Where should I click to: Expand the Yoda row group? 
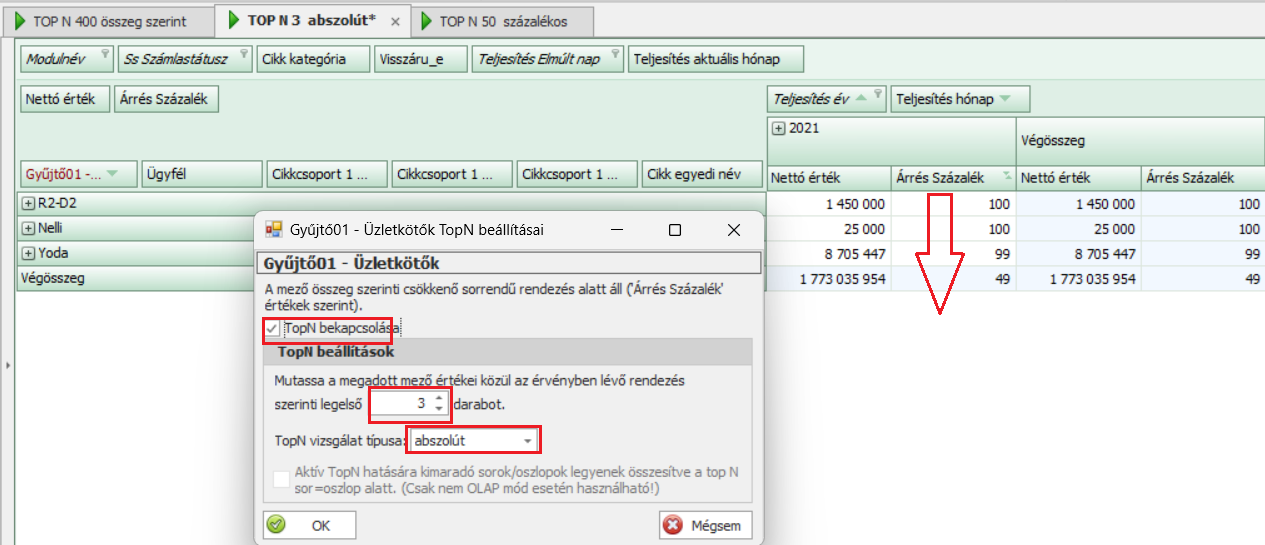coord(28,254)
